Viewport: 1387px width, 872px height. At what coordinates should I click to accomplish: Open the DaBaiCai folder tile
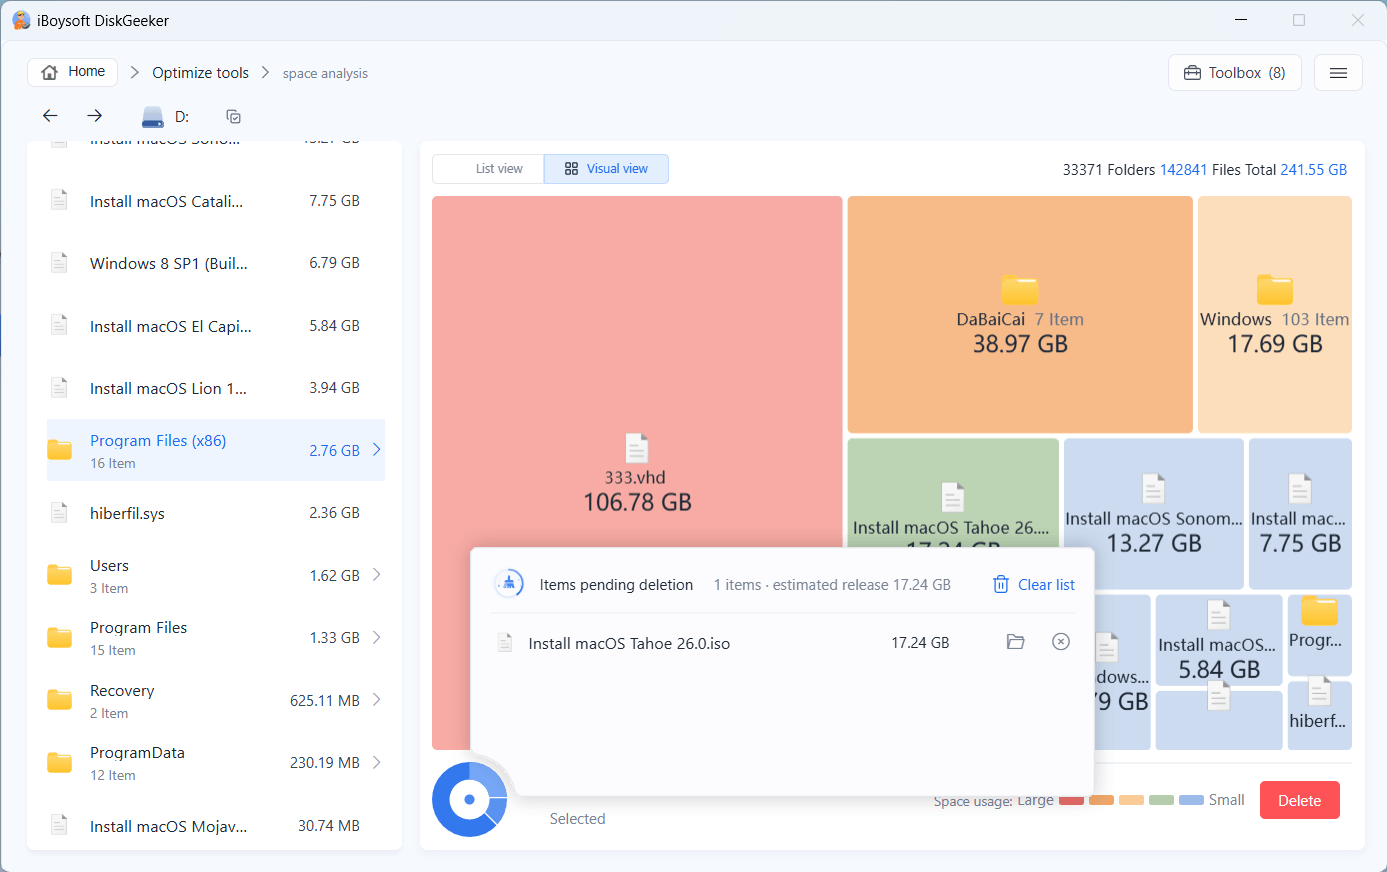coord(1020,315)
